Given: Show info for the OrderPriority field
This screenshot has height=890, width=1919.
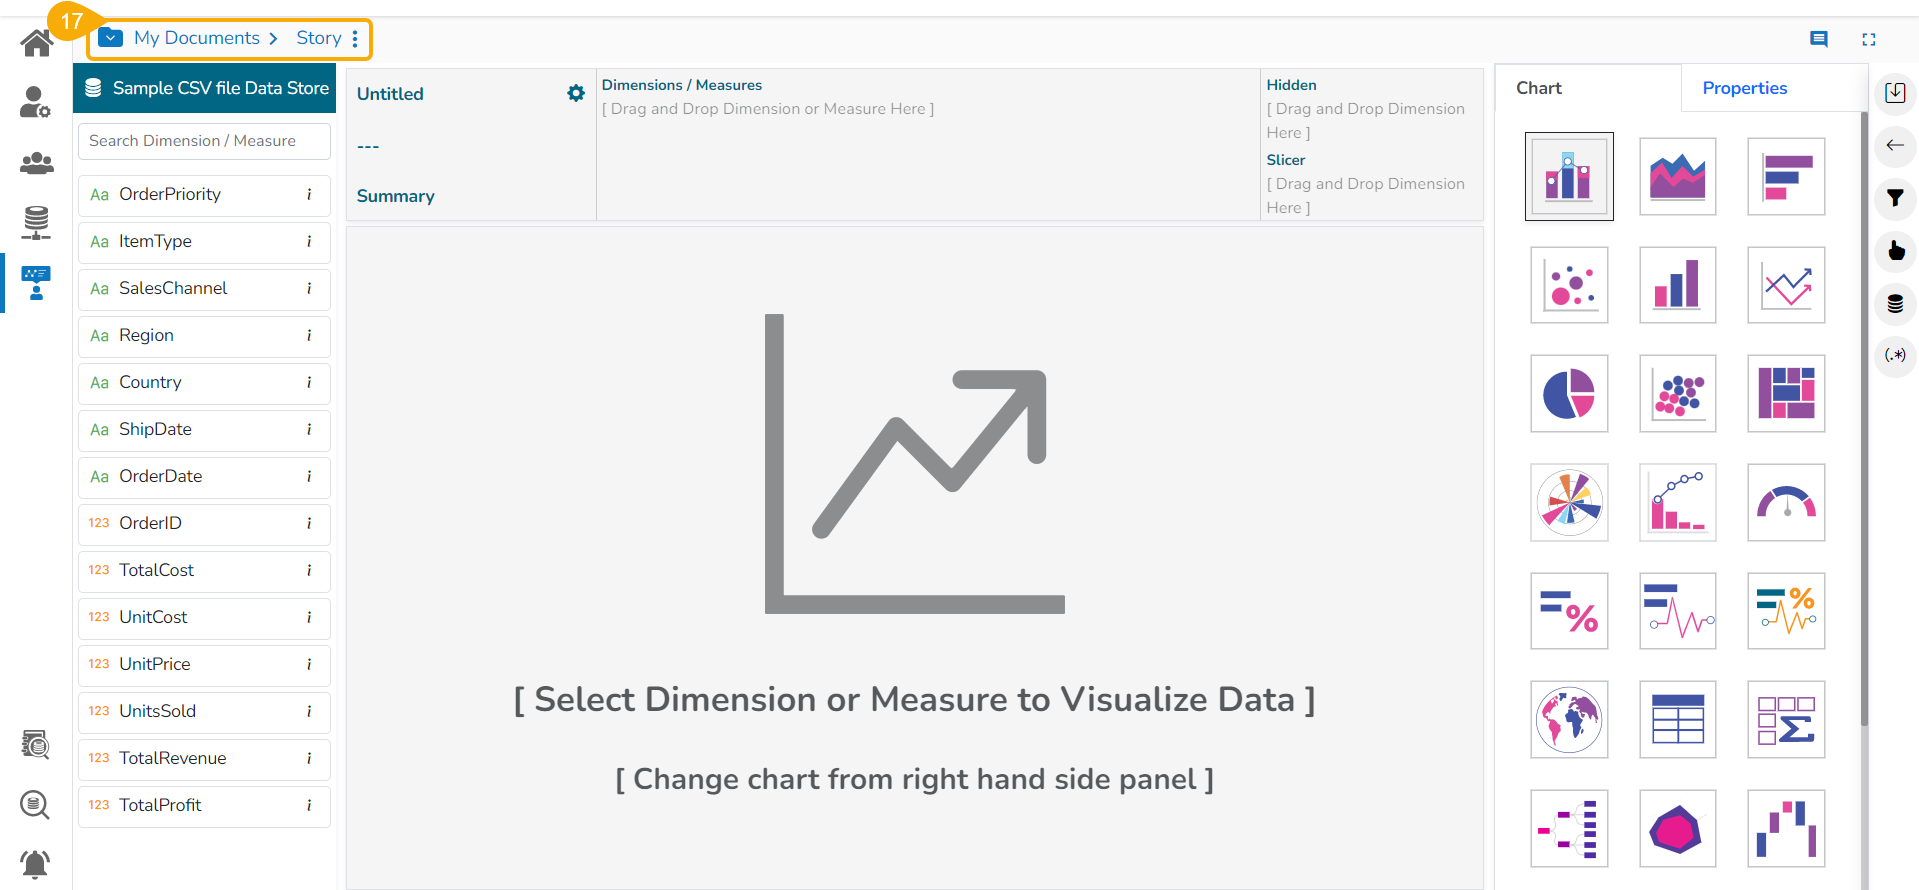Looking at the screenshot, I should 309,194.
